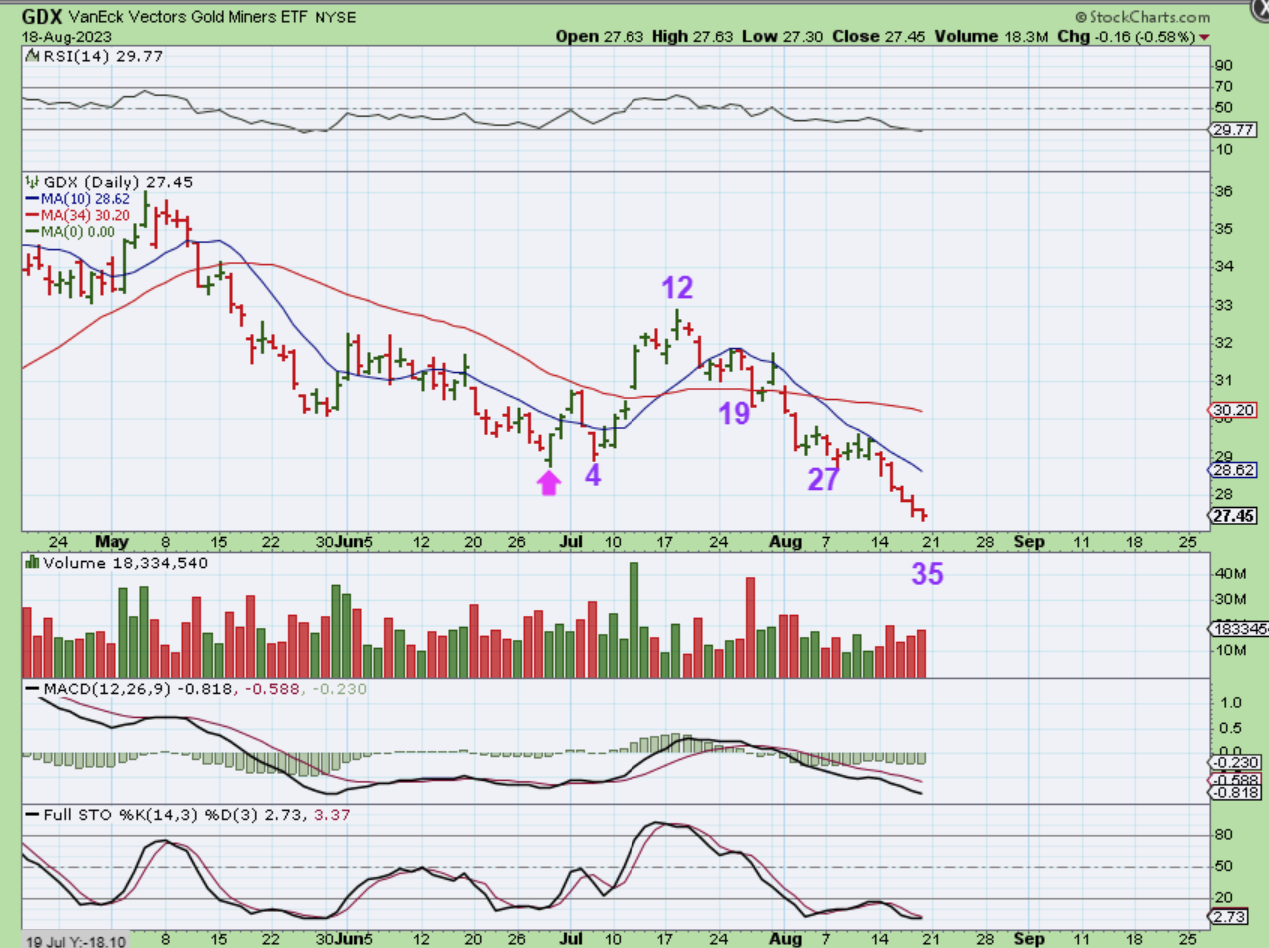Click the volume legend square icon
Image resolution: width=1269 pixels, height=948 pixels.
[x=33, y=563]
